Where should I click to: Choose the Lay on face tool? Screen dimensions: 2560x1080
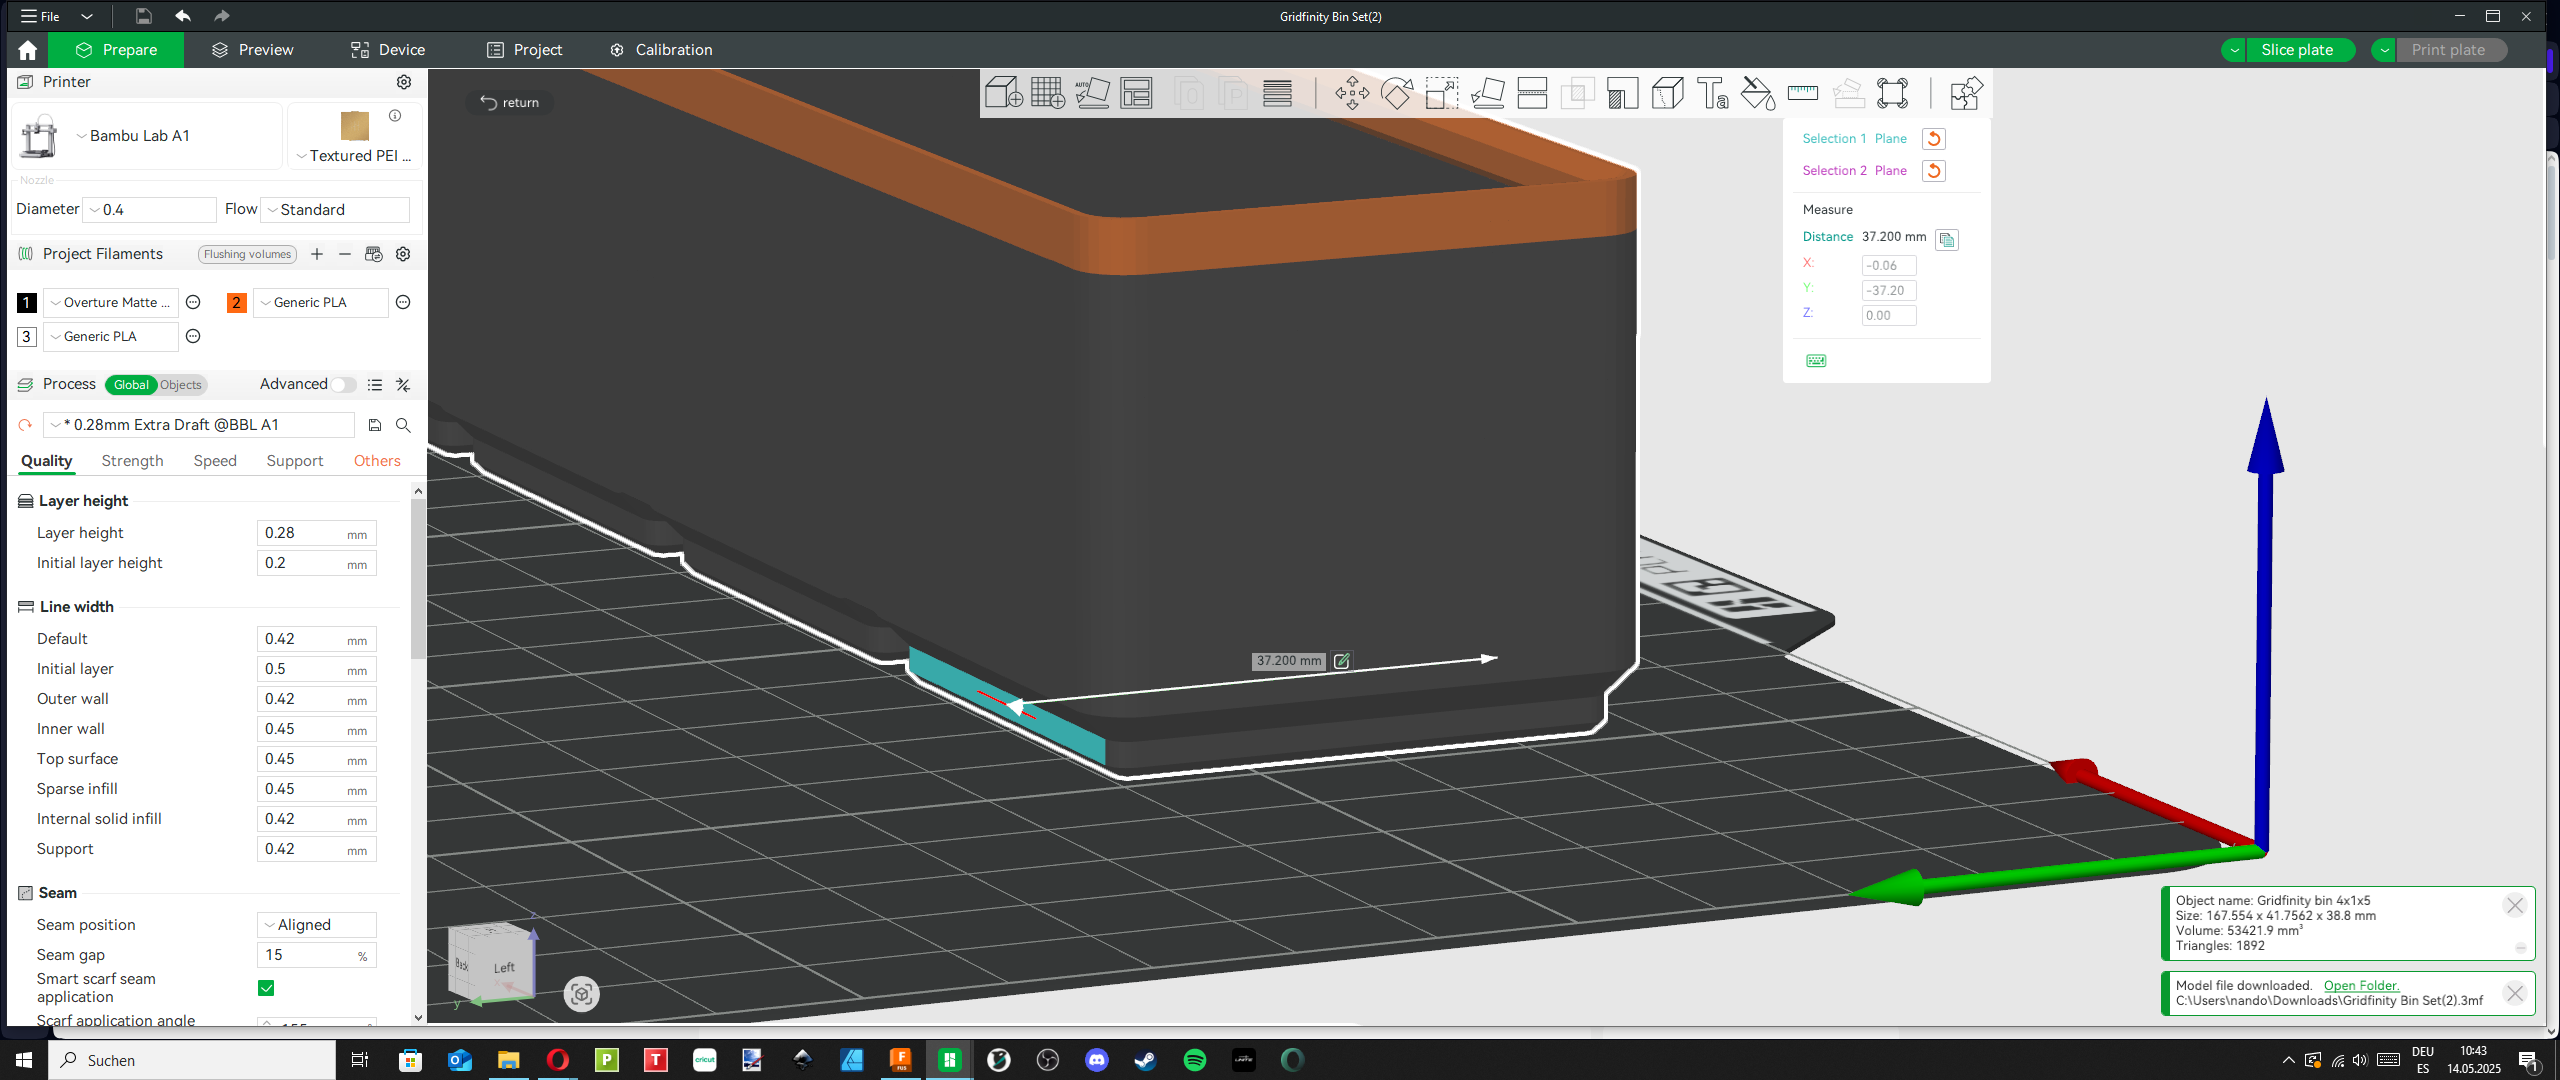[x=1488, y=93]
